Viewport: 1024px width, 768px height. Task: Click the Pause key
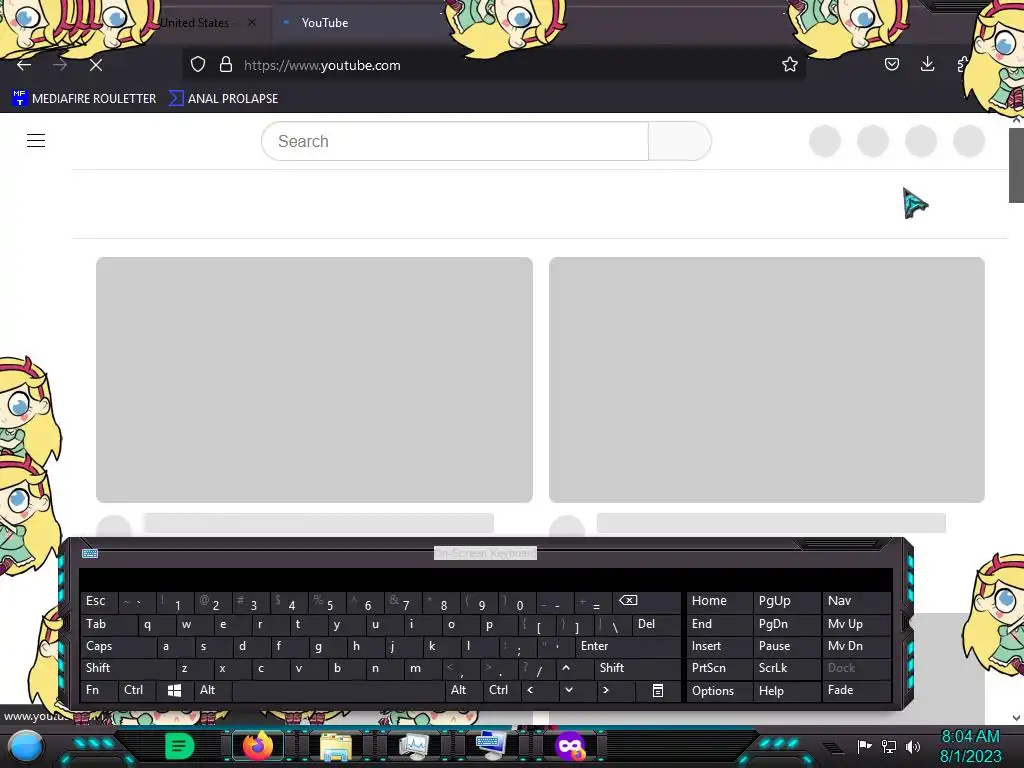pos(786,646)
